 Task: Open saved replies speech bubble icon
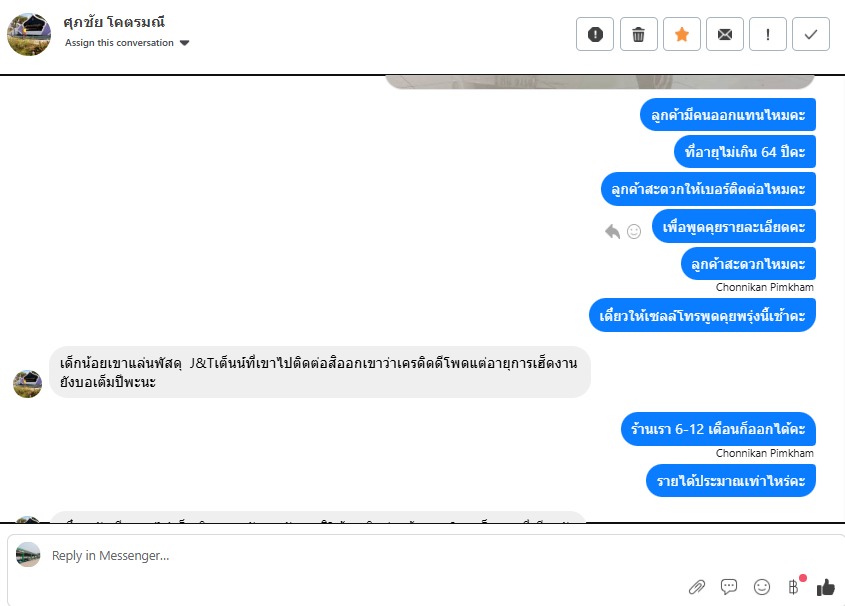[729, 587]
